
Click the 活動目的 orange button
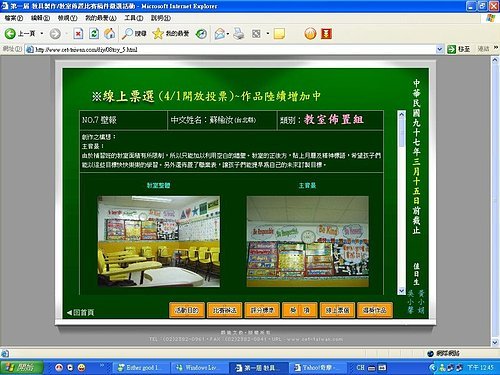[187, 310]
